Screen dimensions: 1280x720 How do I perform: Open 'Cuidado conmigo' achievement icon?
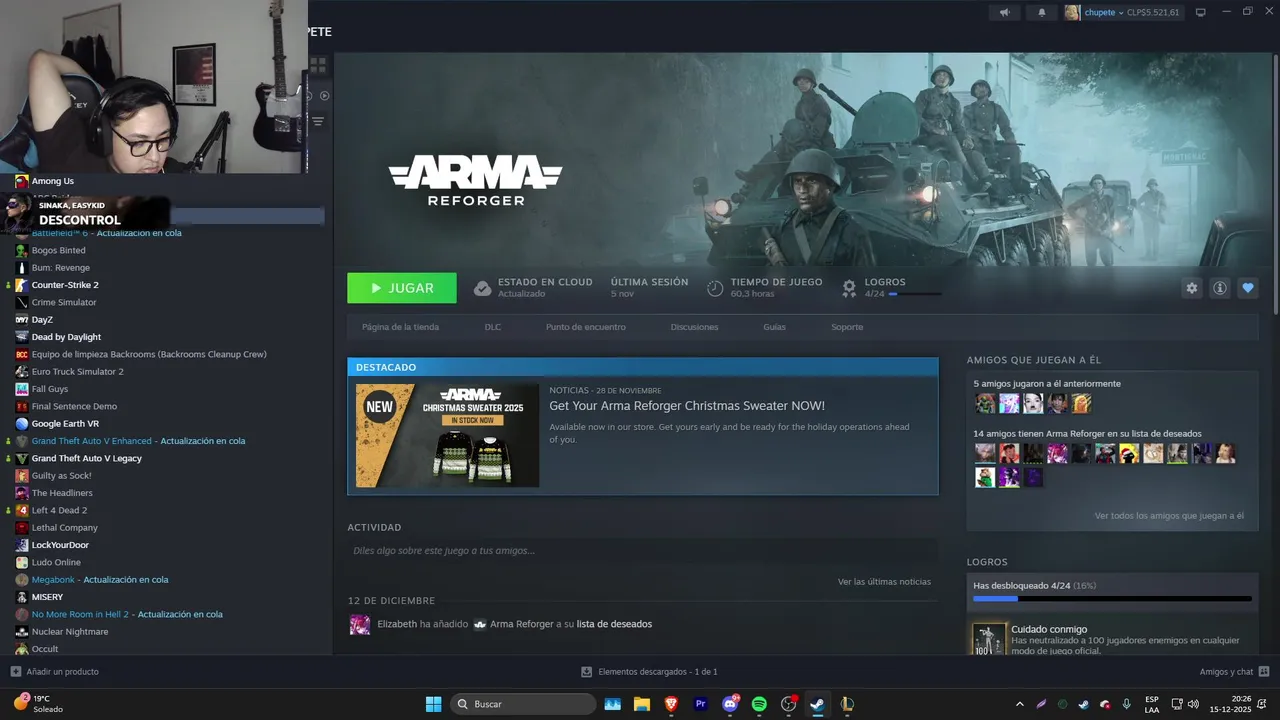(x=989, y=640)
